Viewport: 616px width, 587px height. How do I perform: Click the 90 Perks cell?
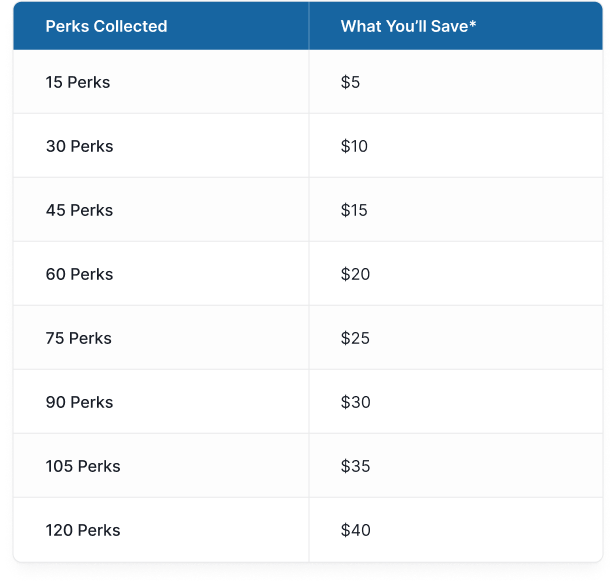(x=79, y=402)
